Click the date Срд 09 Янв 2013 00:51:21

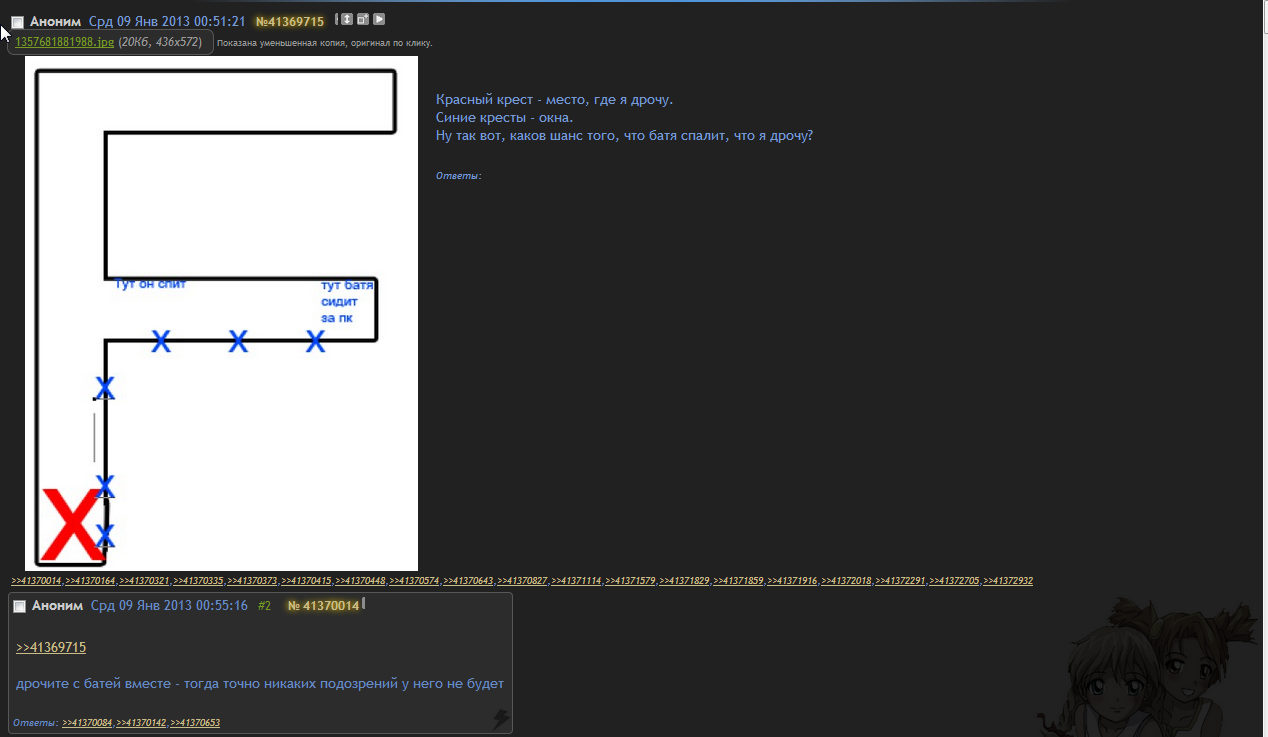click(167, 21)
